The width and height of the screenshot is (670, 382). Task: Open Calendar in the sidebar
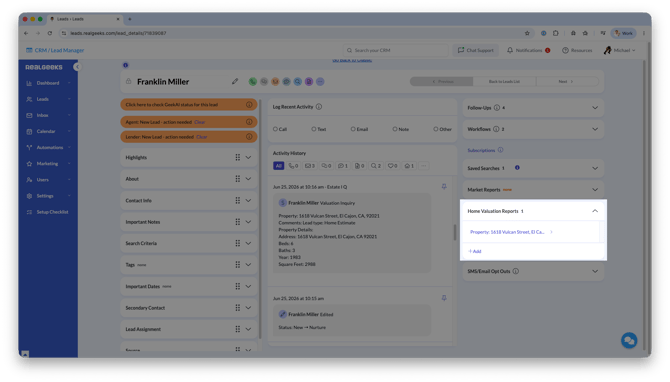pos(48,131)
